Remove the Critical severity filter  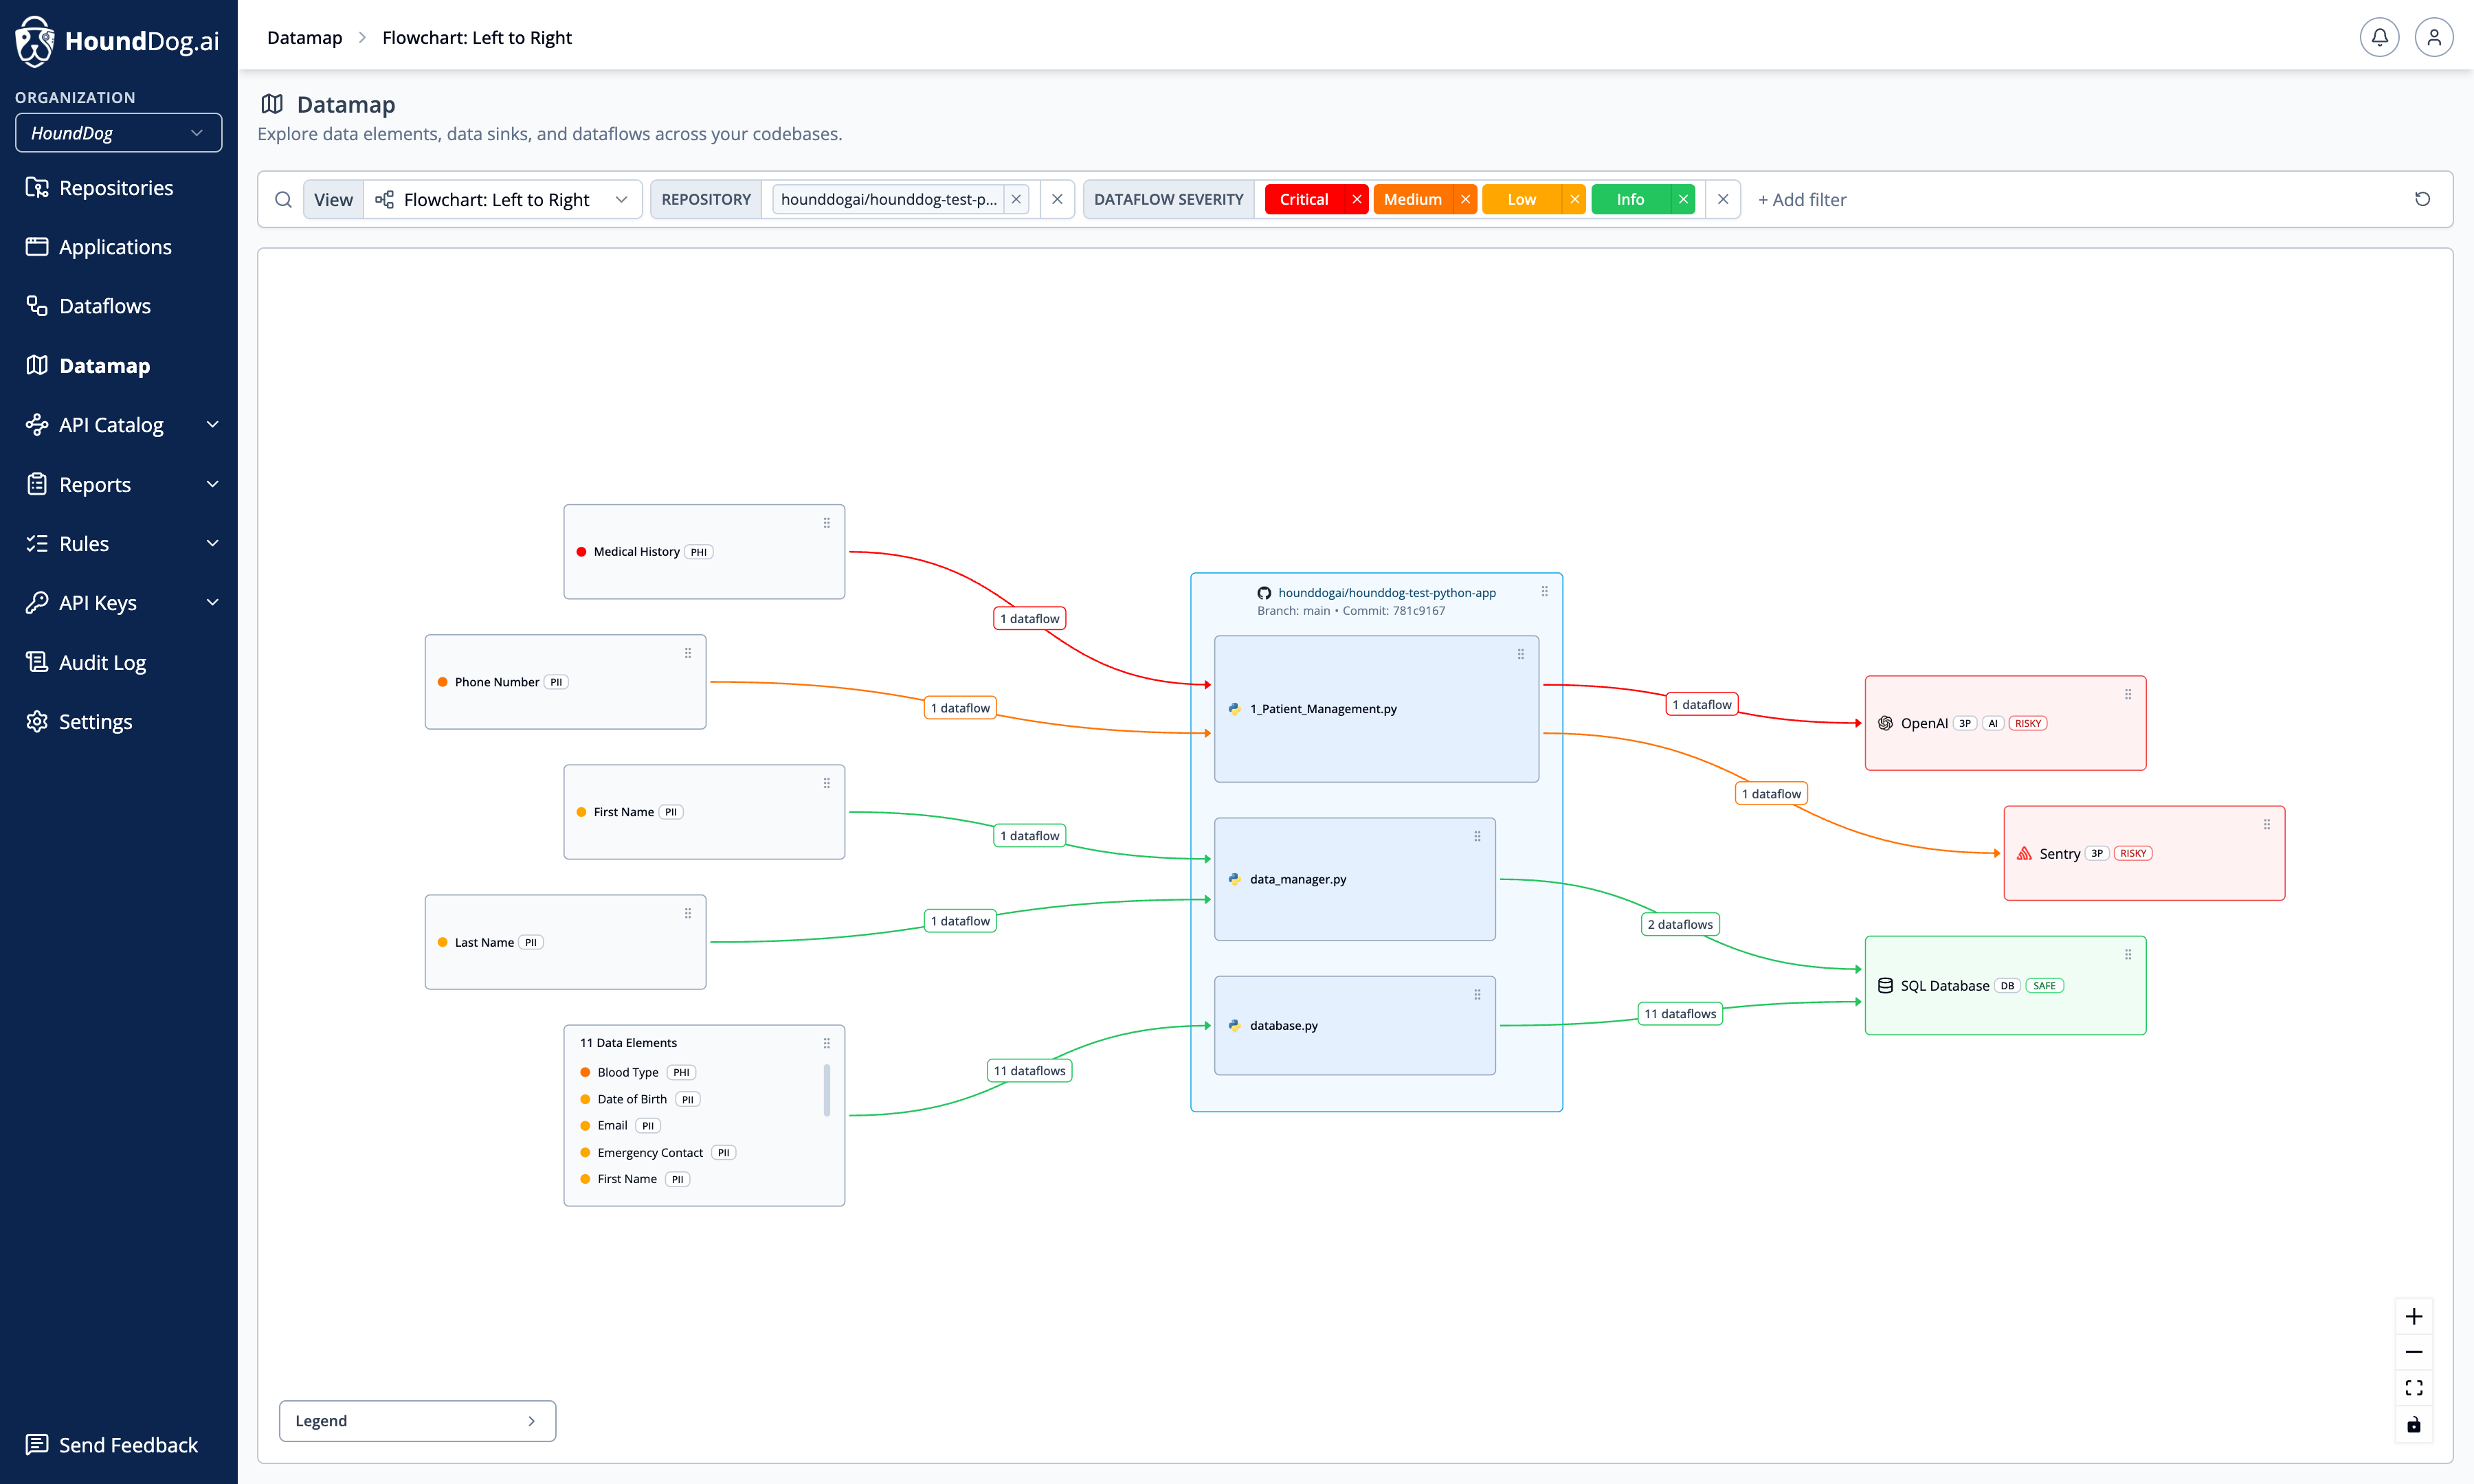pos(1356,199)
